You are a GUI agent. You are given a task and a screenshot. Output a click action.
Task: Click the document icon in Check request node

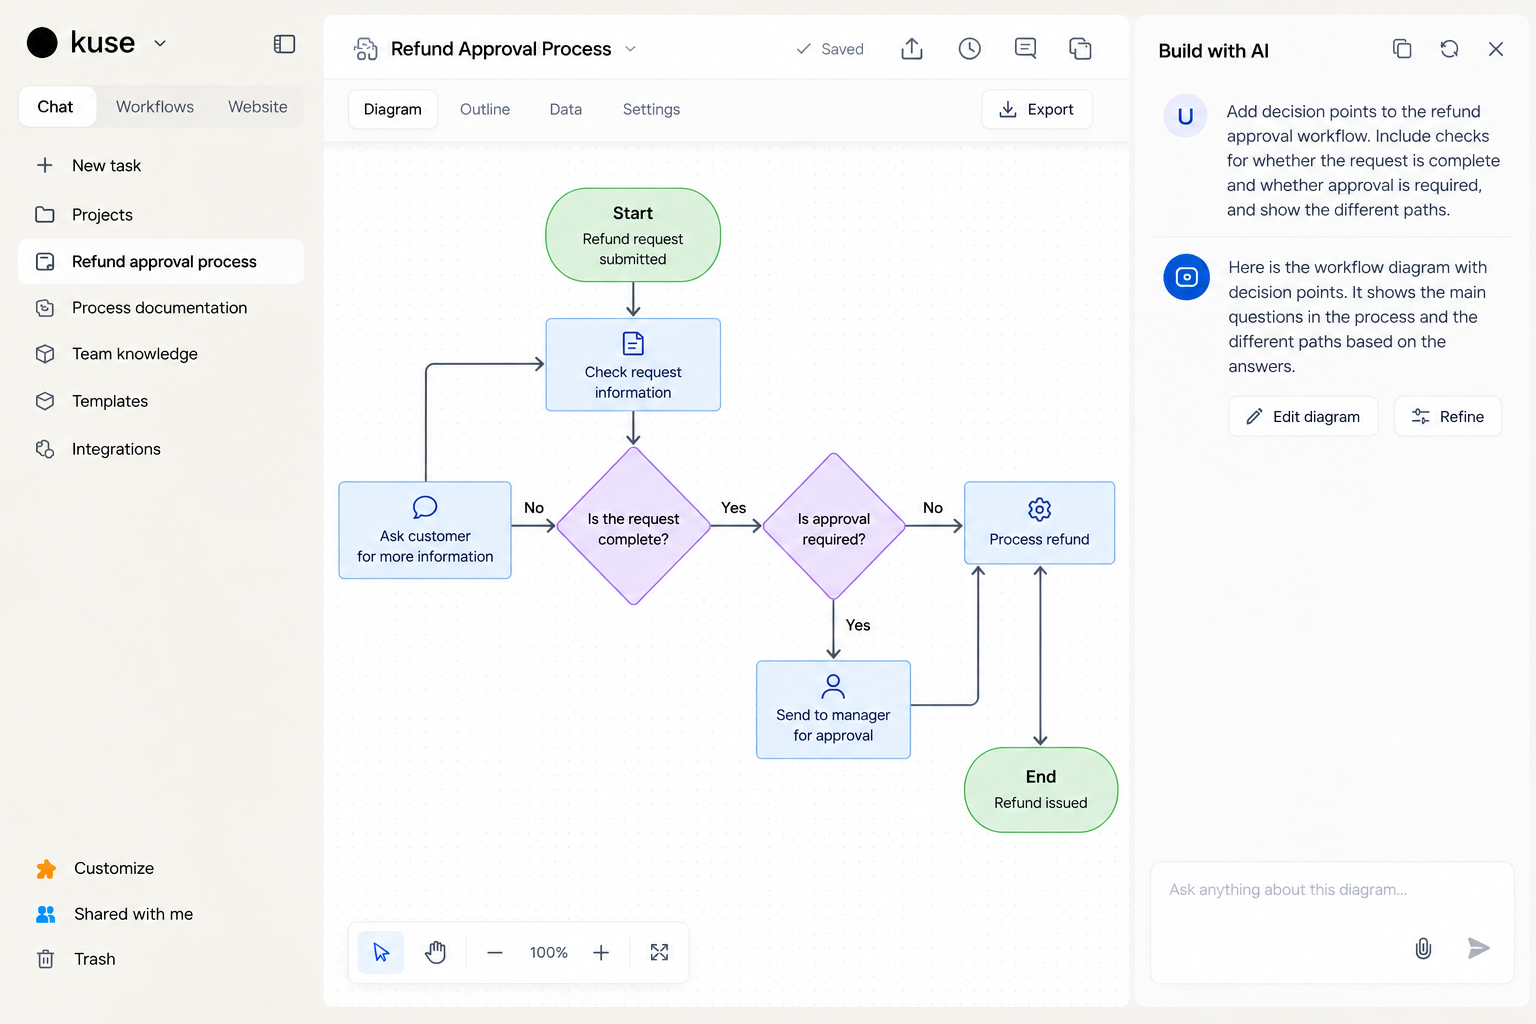tap(633, 344)
